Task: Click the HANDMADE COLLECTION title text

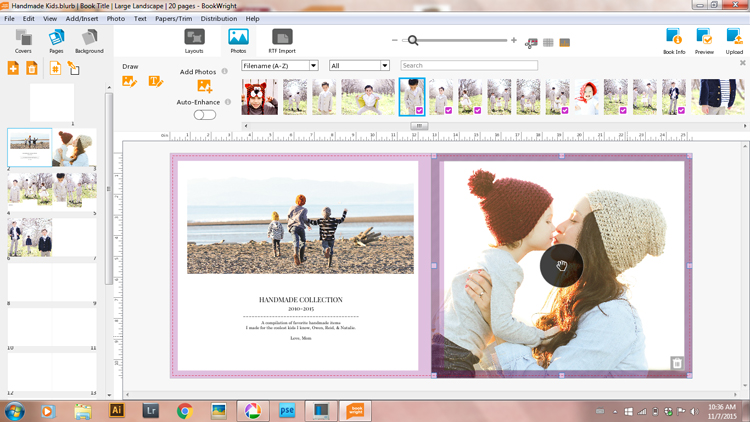Action: pos(301,300)
